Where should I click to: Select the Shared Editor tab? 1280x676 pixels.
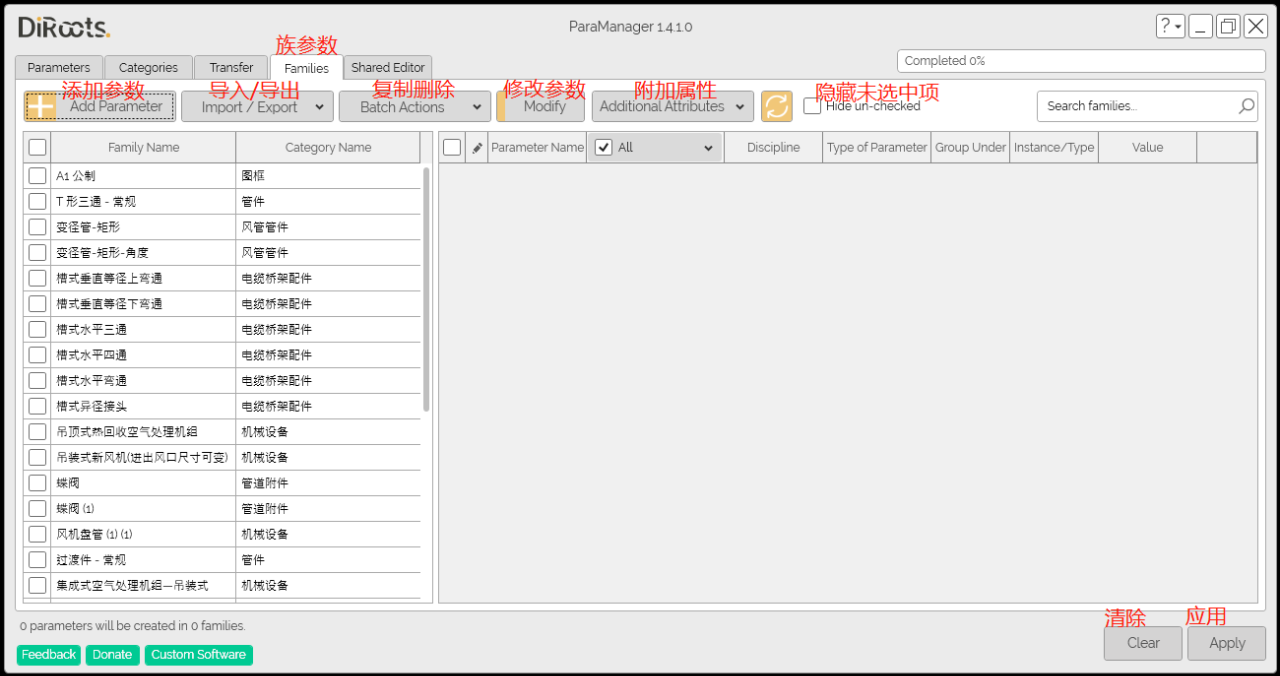(388, 68)
